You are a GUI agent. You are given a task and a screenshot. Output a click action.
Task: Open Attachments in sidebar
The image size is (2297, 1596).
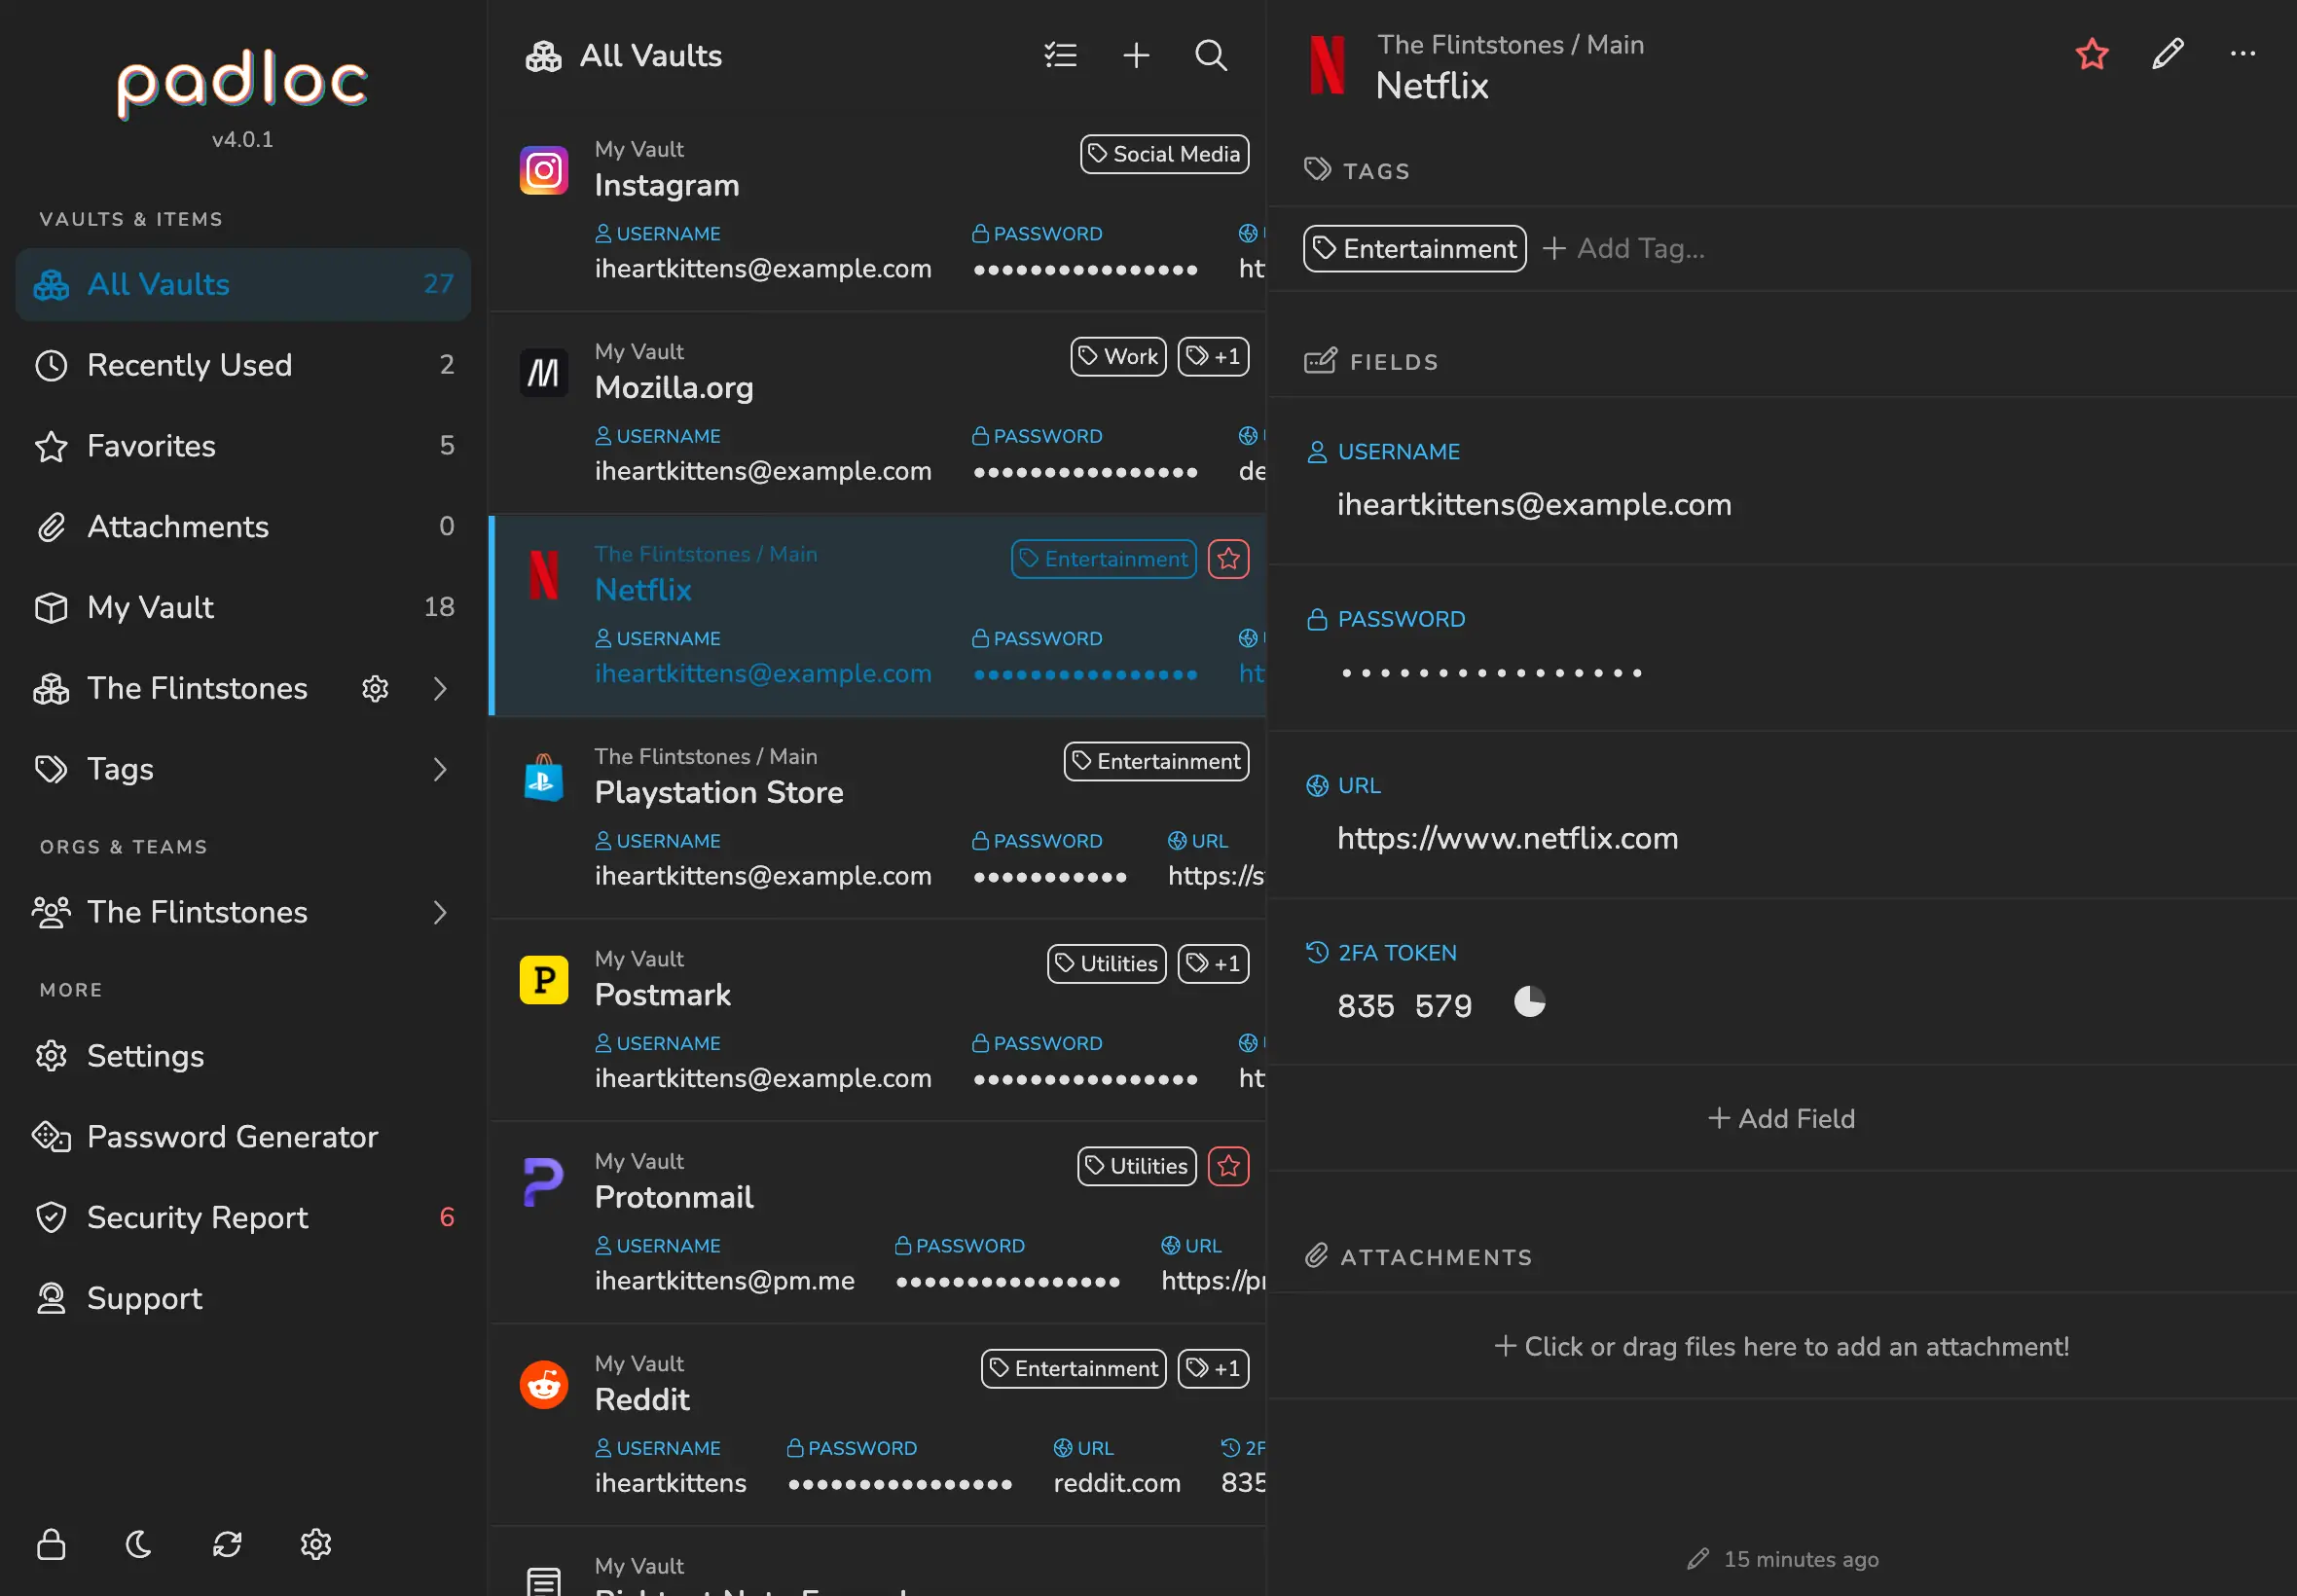coord(243,527)
